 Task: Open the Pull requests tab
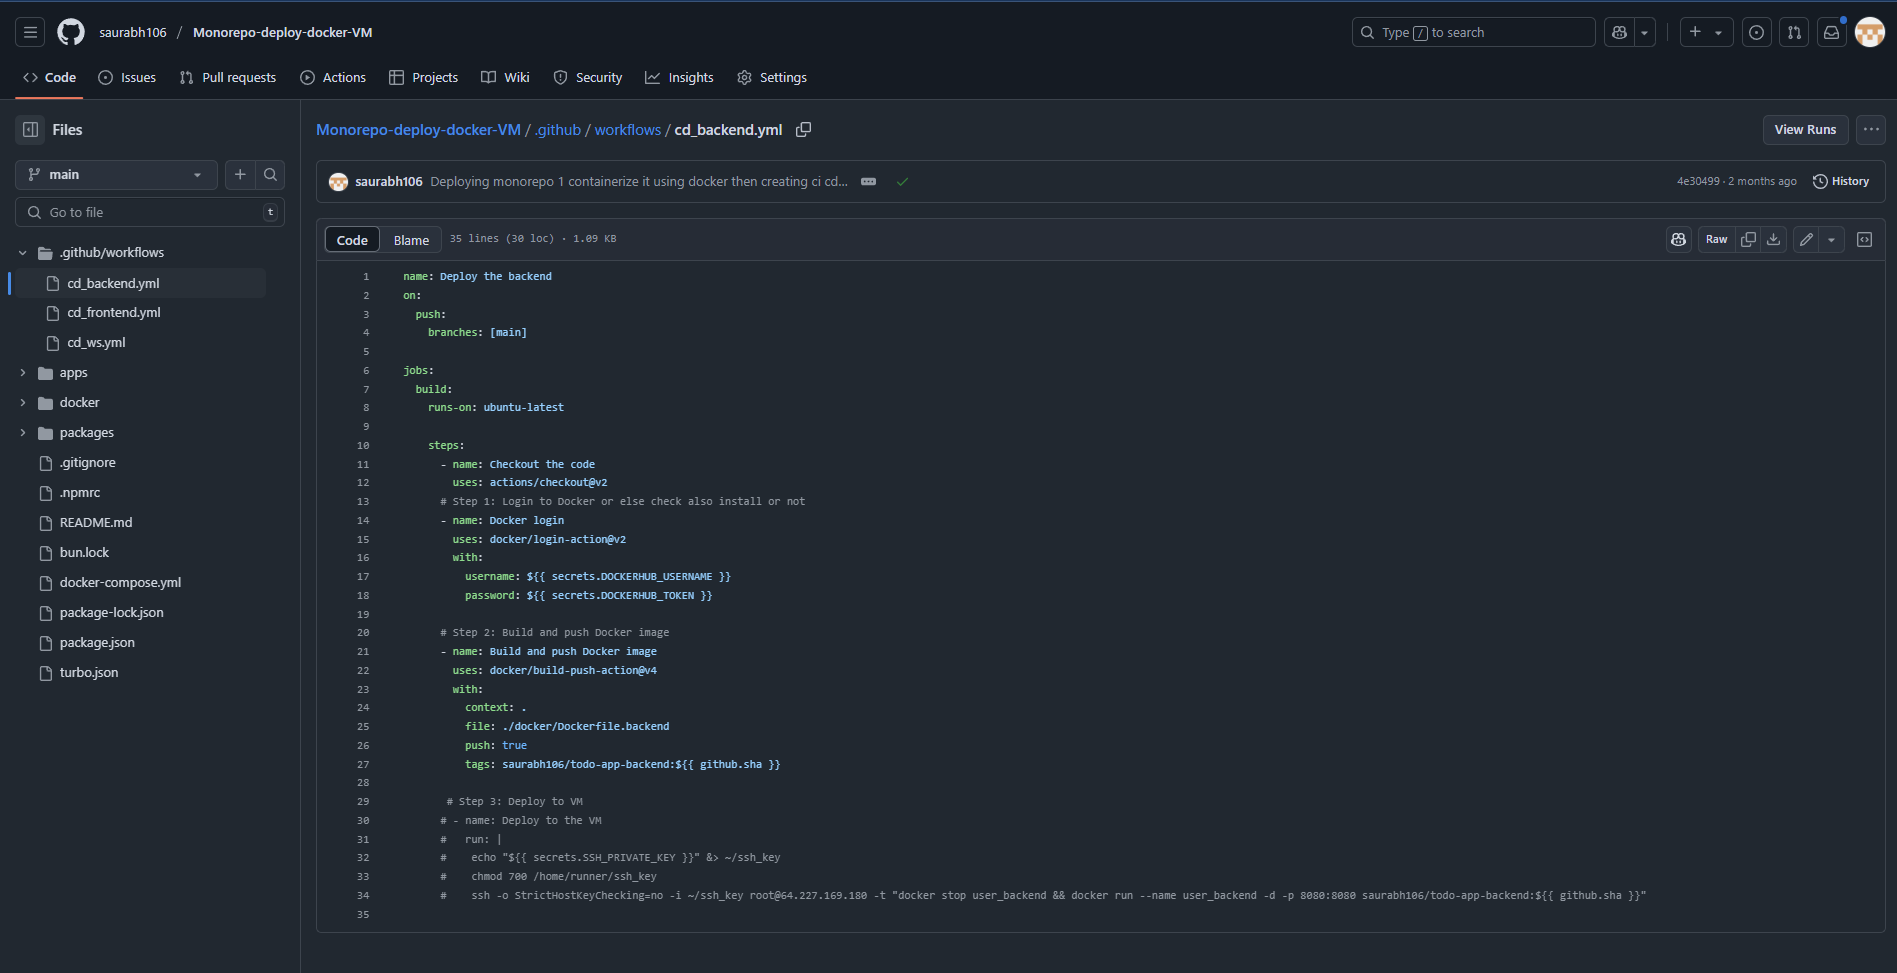(x=228, y=77)
